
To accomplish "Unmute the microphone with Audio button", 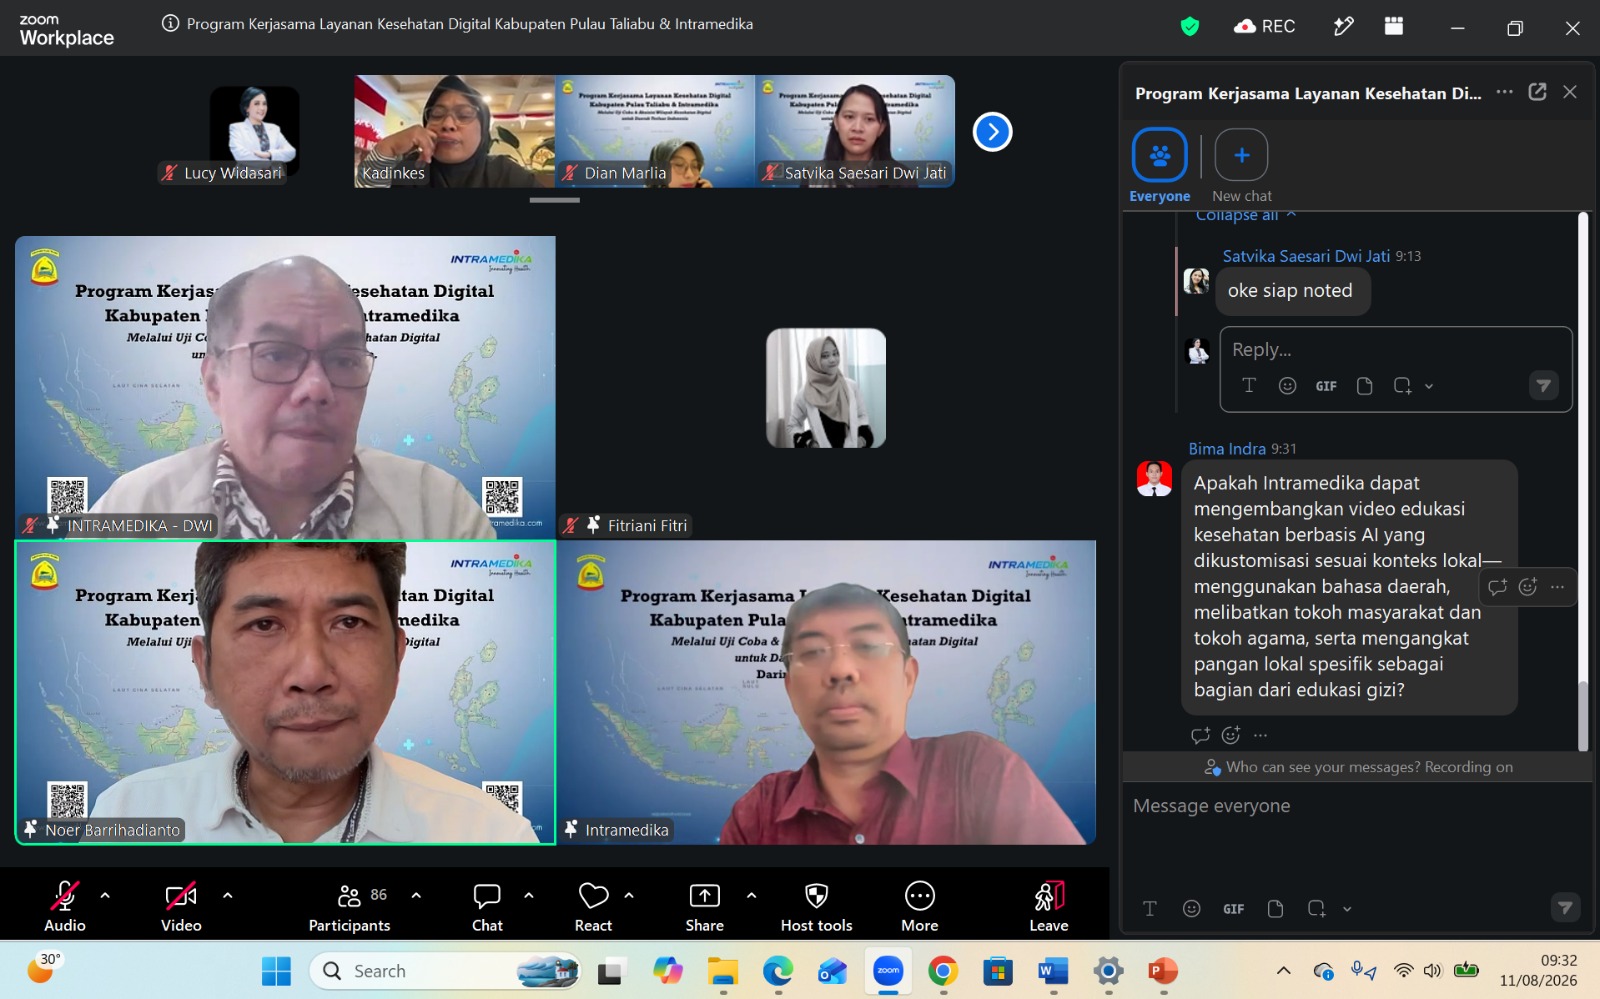I will (65, 907).
